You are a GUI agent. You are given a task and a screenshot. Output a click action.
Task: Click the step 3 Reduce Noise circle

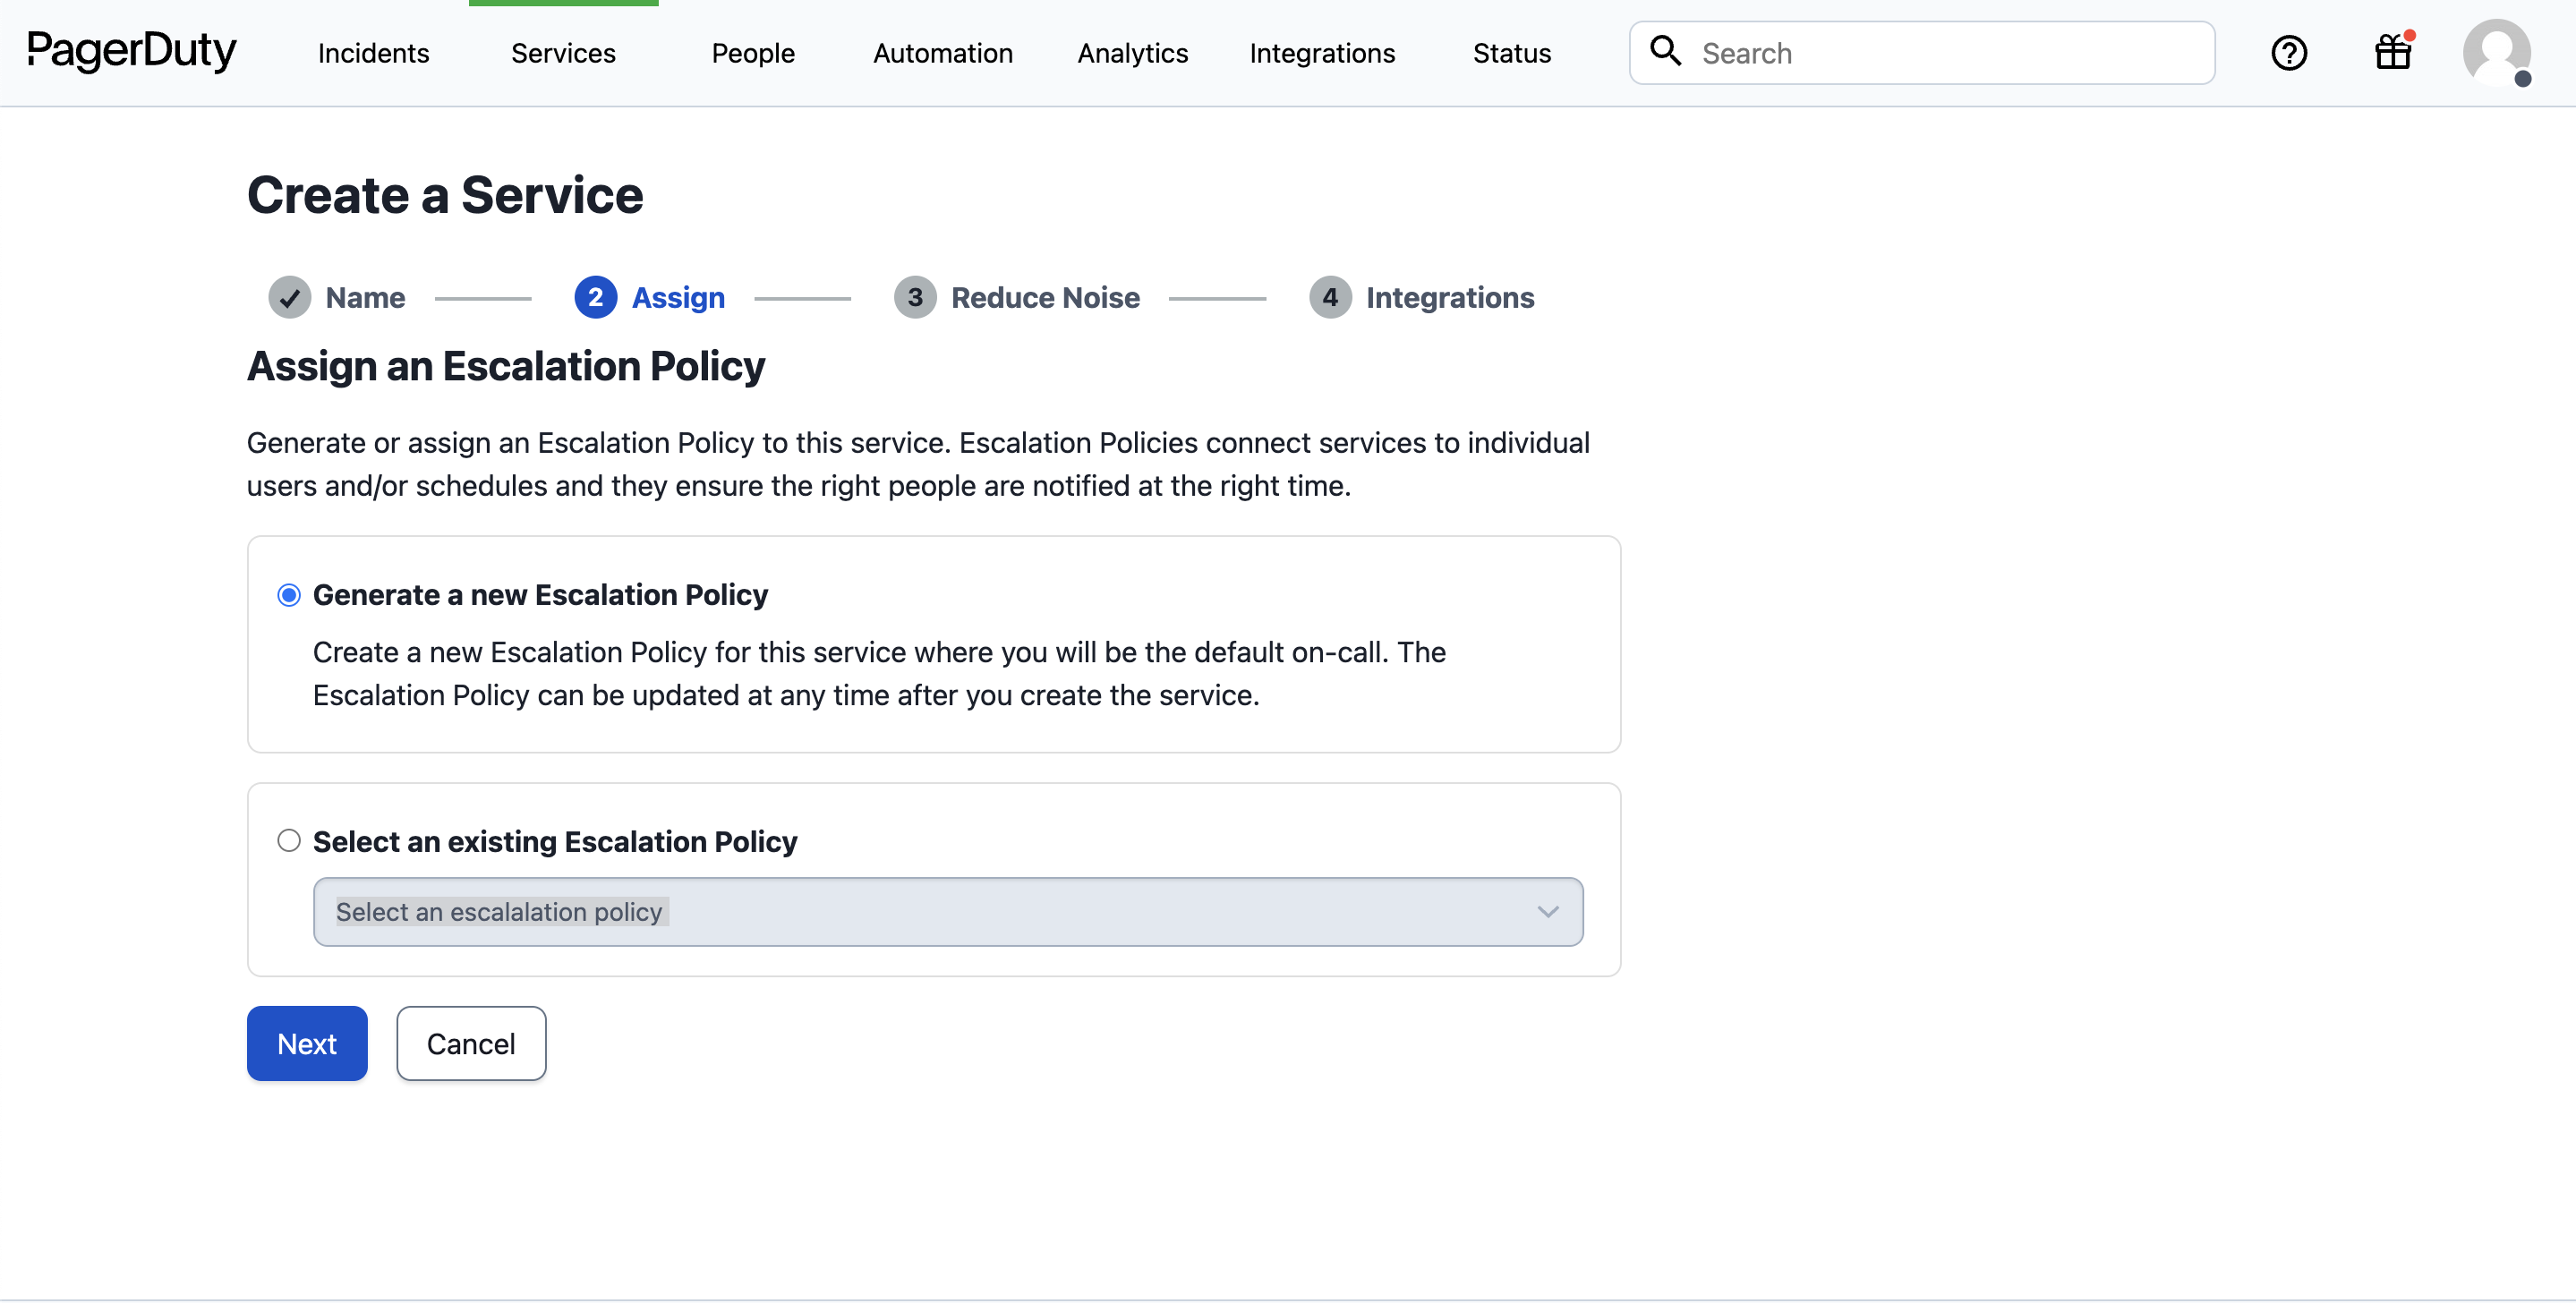(914, 297)
